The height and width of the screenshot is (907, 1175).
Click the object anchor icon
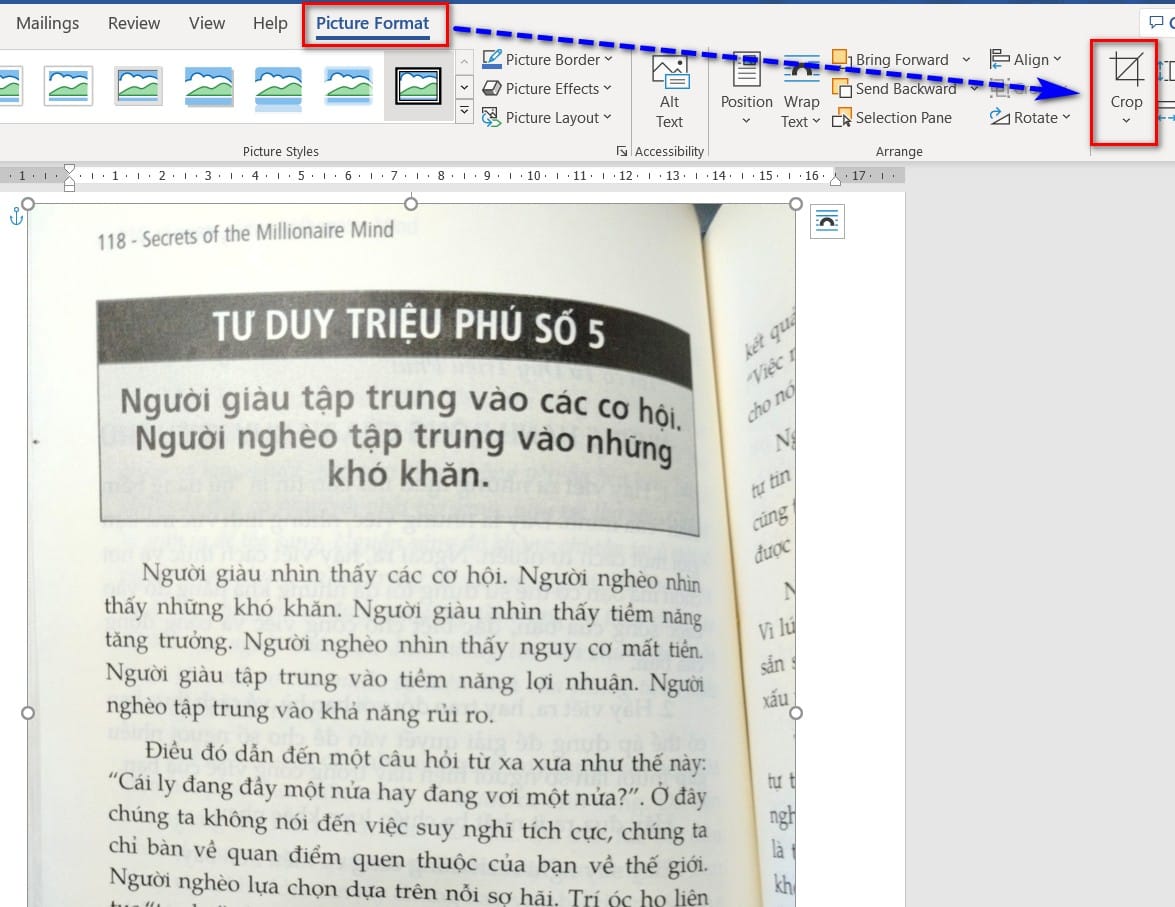(x=16, y=217)
